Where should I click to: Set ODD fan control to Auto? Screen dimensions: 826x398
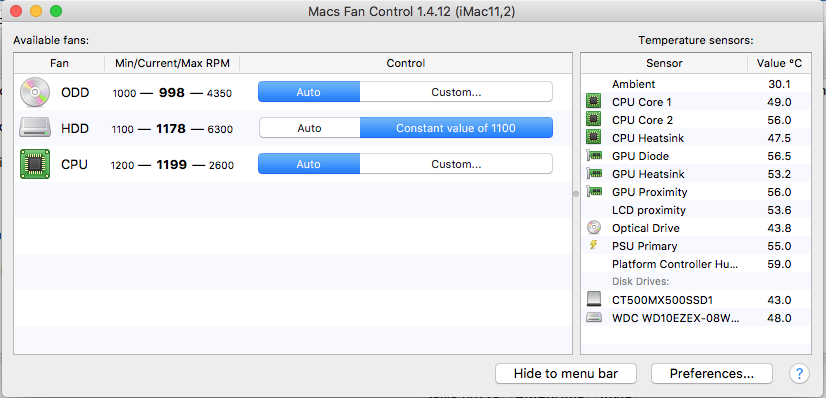click(x=309, y=92)
